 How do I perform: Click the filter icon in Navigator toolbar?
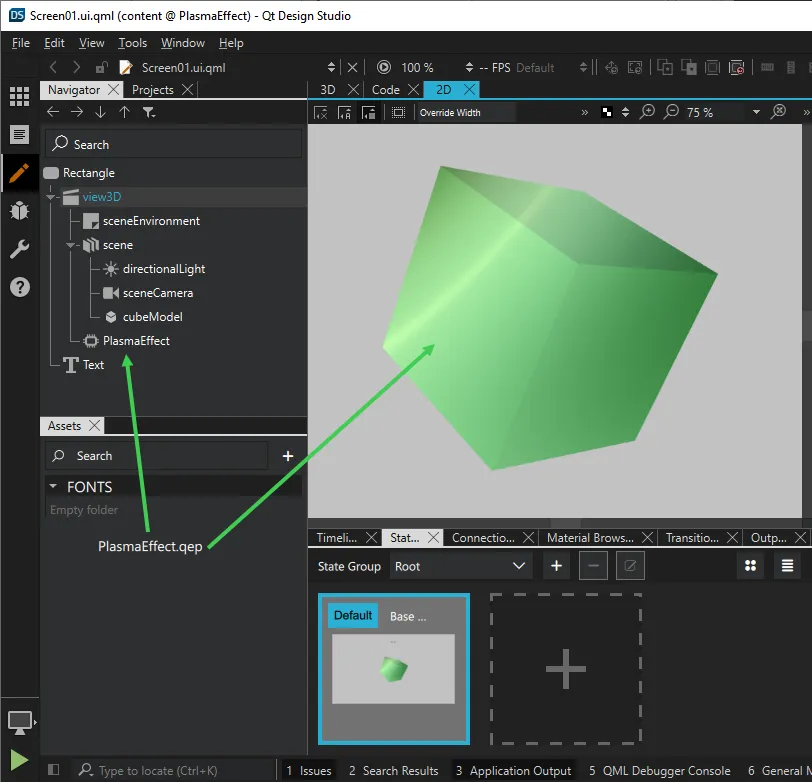pyautogui.click(x=149, y=113)
